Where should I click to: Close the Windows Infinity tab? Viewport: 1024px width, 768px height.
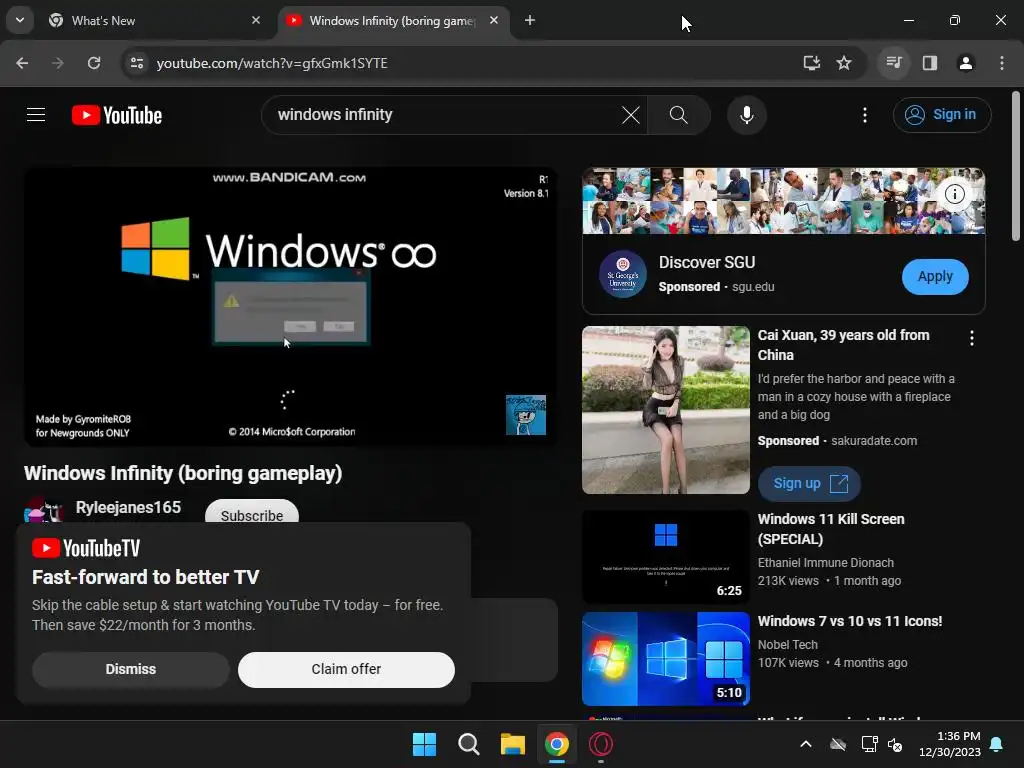tap(494, 20)
